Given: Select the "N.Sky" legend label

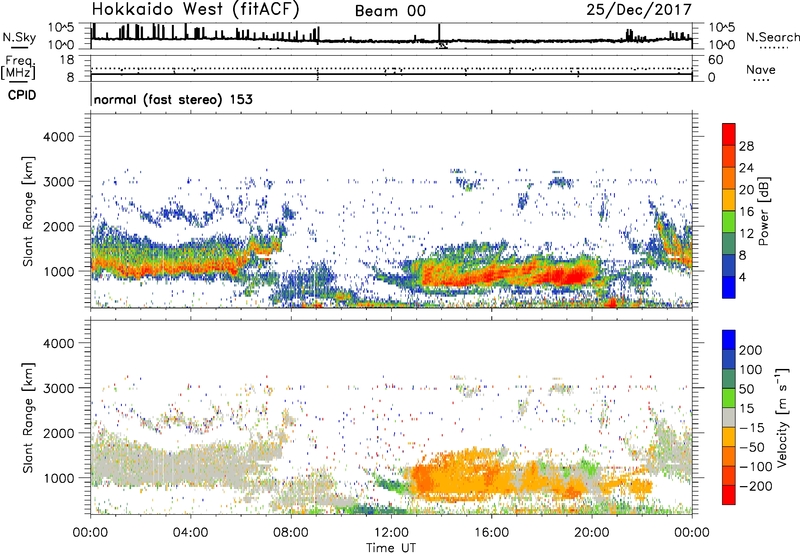Looking at the screenshot, I should coord(19,37).
